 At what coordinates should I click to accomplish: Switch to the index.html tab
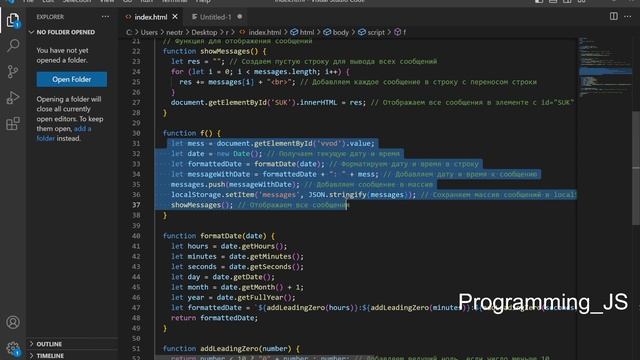tap(150, 17)
